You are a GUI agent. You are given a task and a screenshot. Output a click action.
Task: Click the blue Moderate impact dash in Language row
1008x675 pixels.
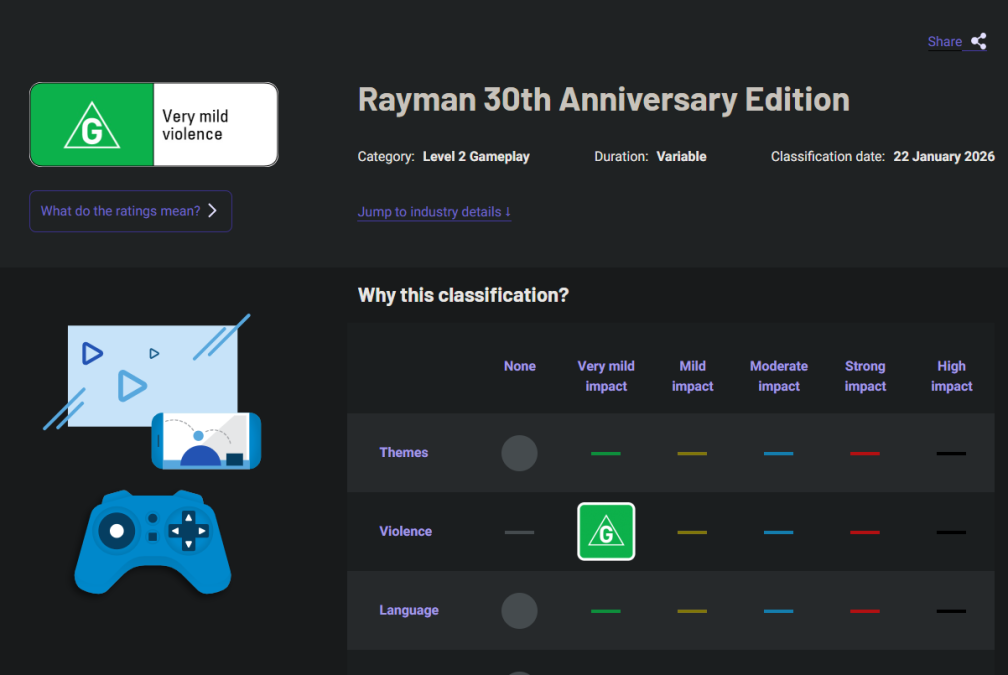pos(779,610)
